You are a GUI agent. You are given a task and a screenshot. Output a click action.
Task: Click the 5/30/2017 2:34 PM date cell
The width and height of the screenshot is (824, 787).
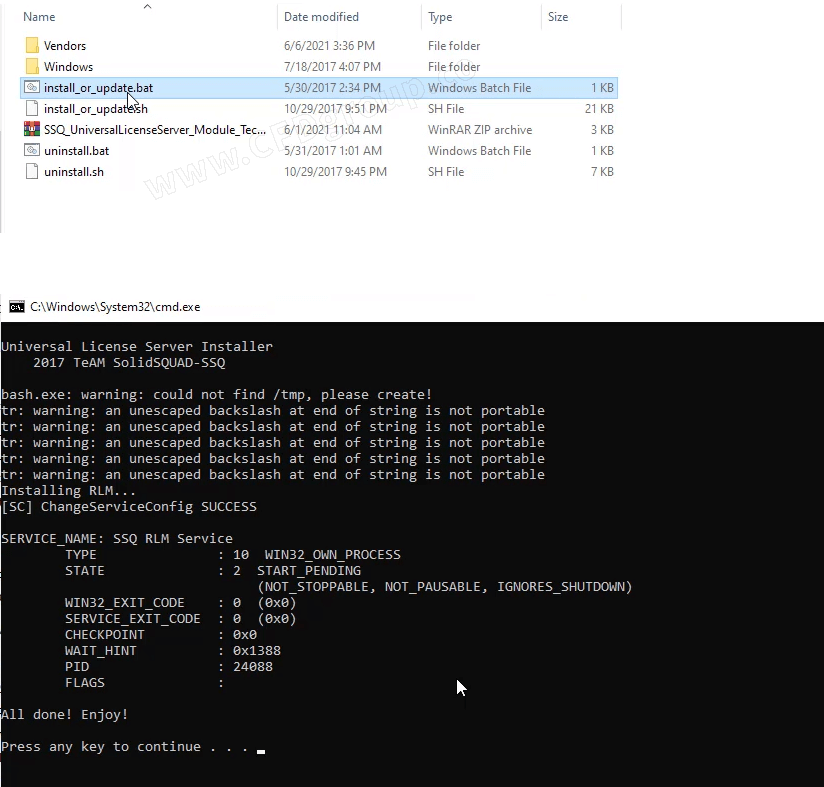332,88
